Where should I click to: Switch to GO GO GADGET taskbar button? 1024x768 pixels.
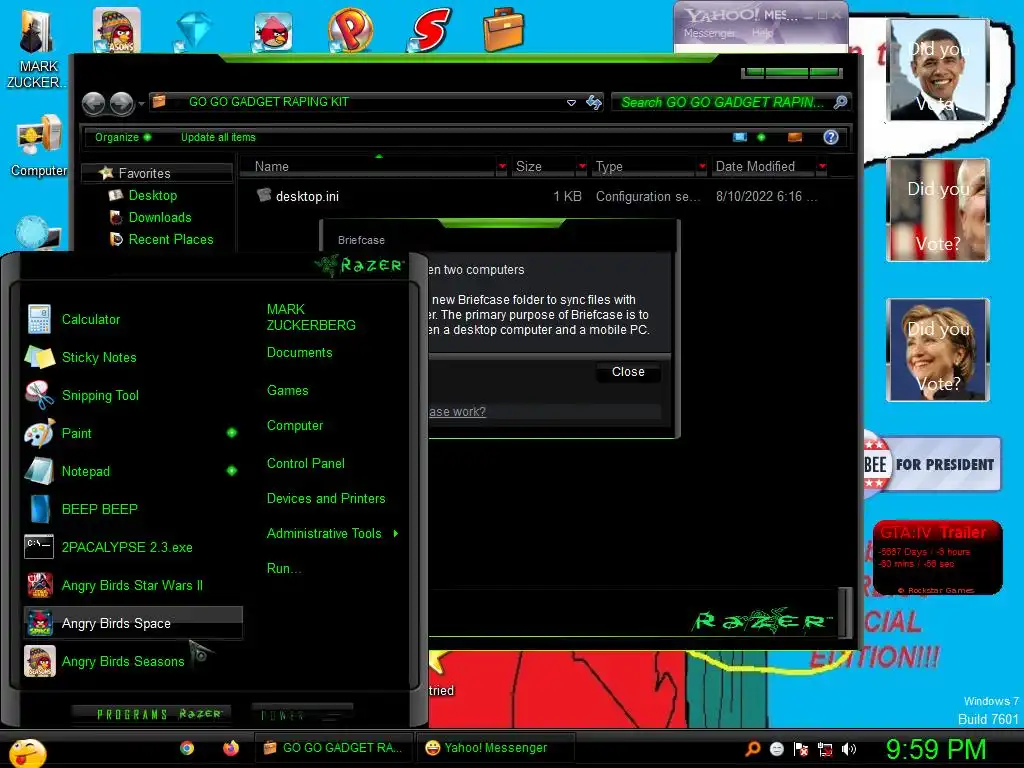333,748
